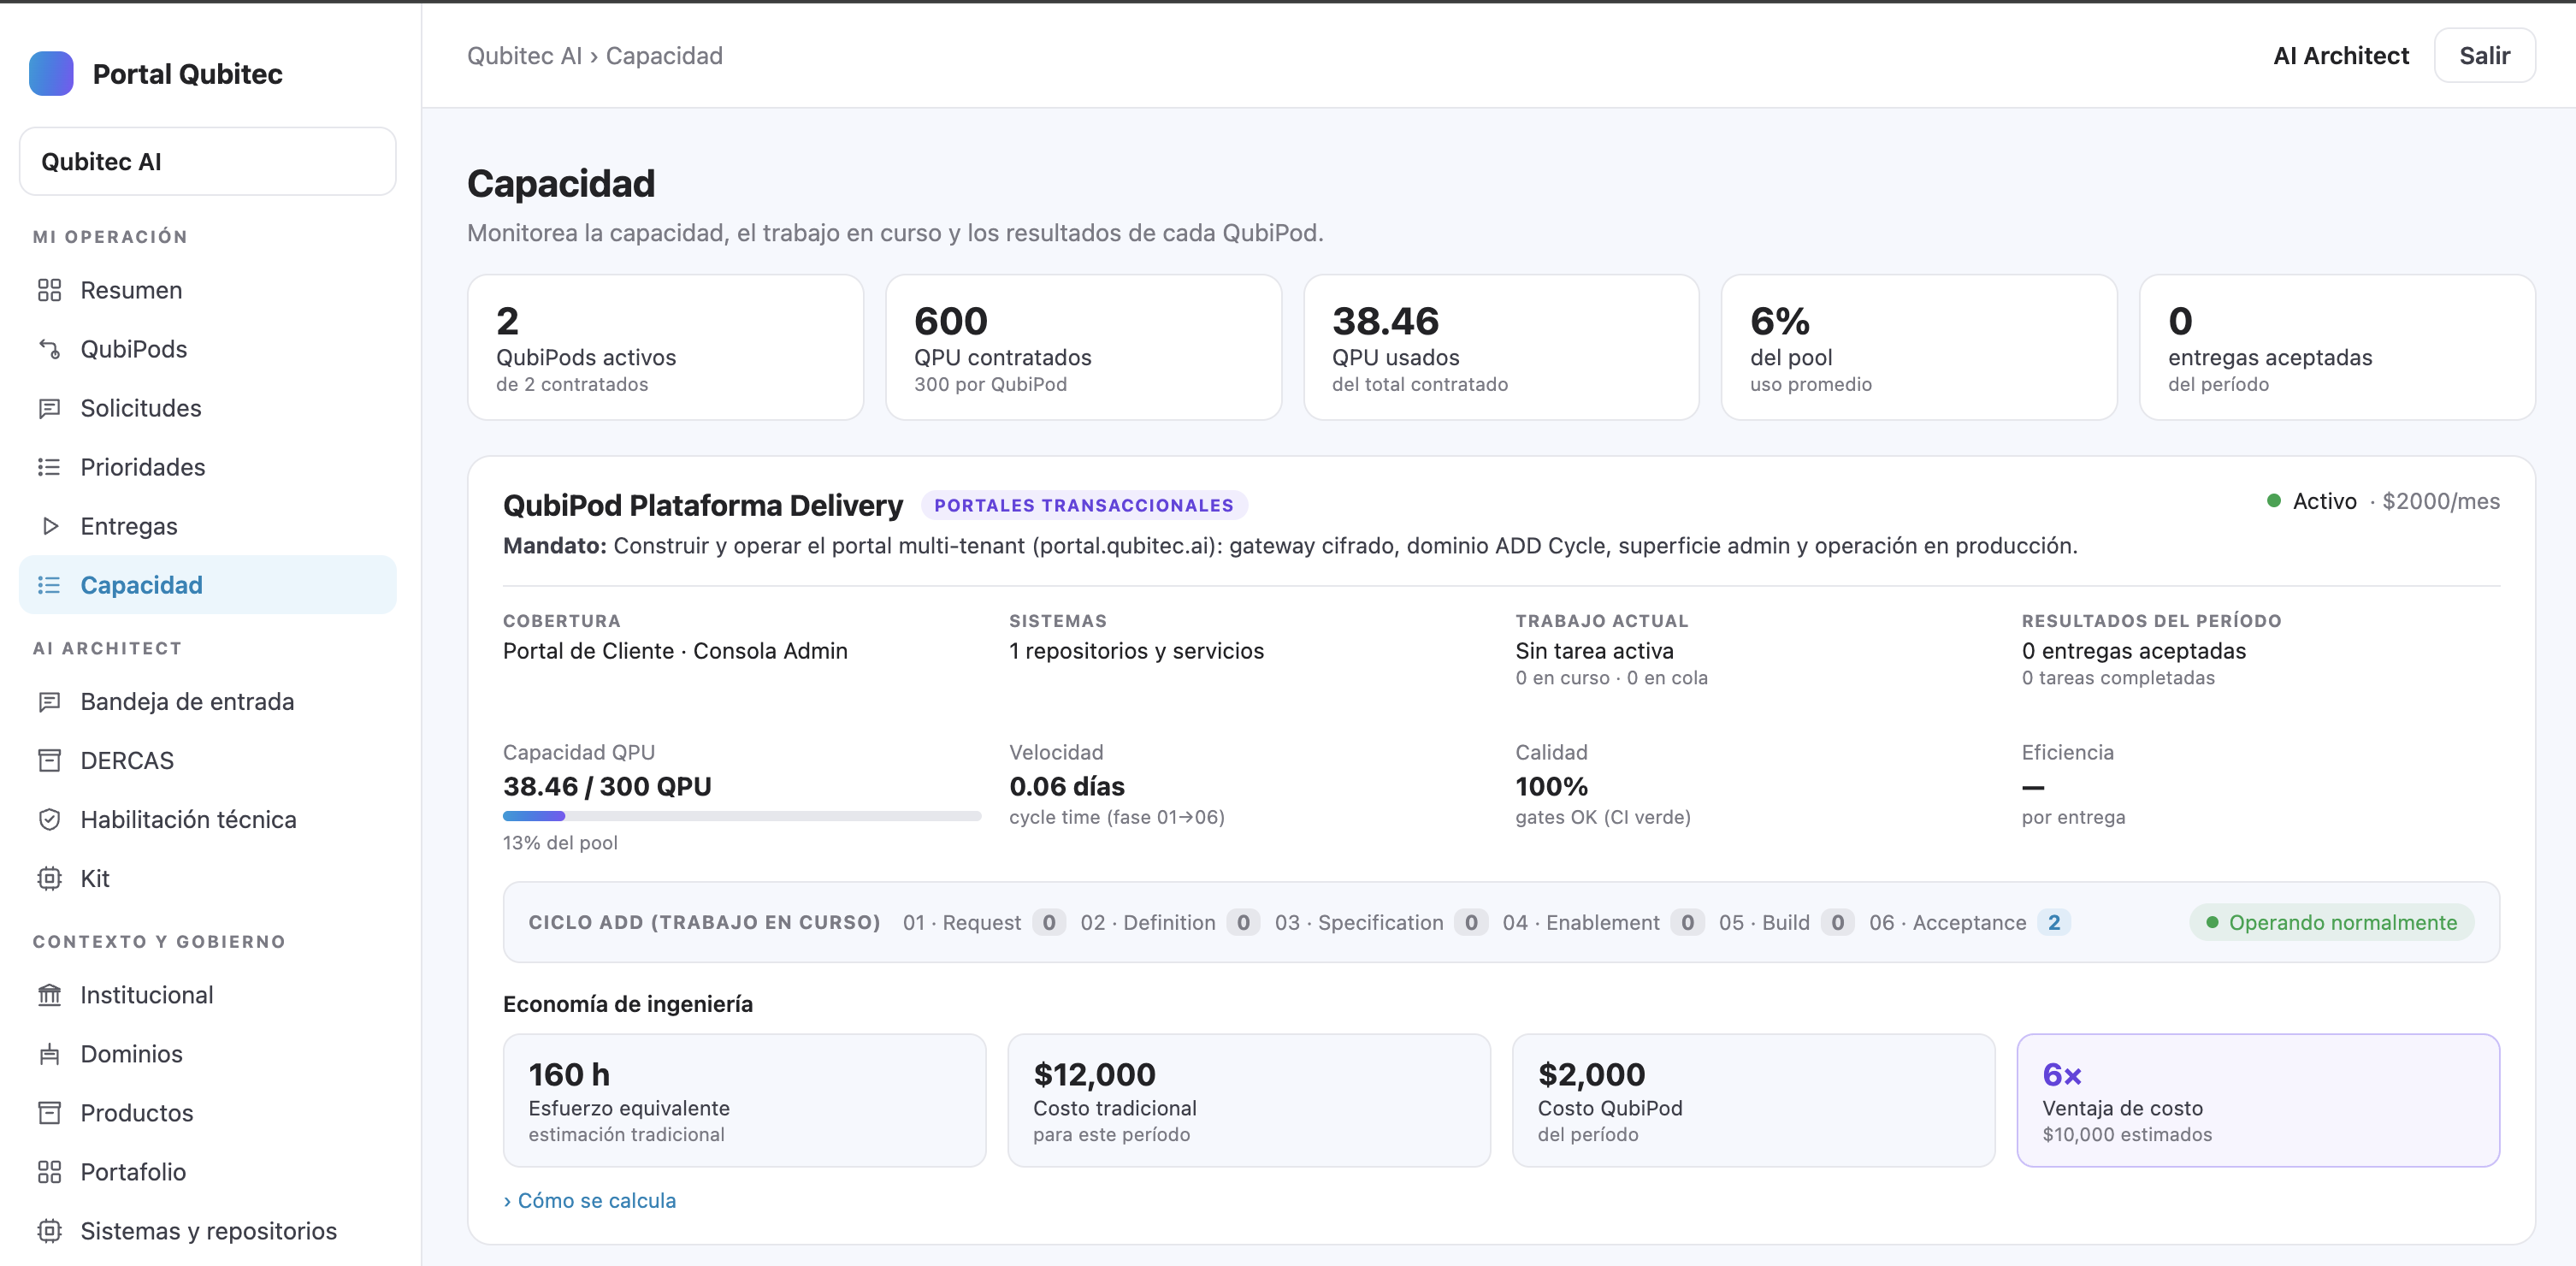Click the Salir button
Viewport: 2576px width, 1266px height.
coord(2484,55)
